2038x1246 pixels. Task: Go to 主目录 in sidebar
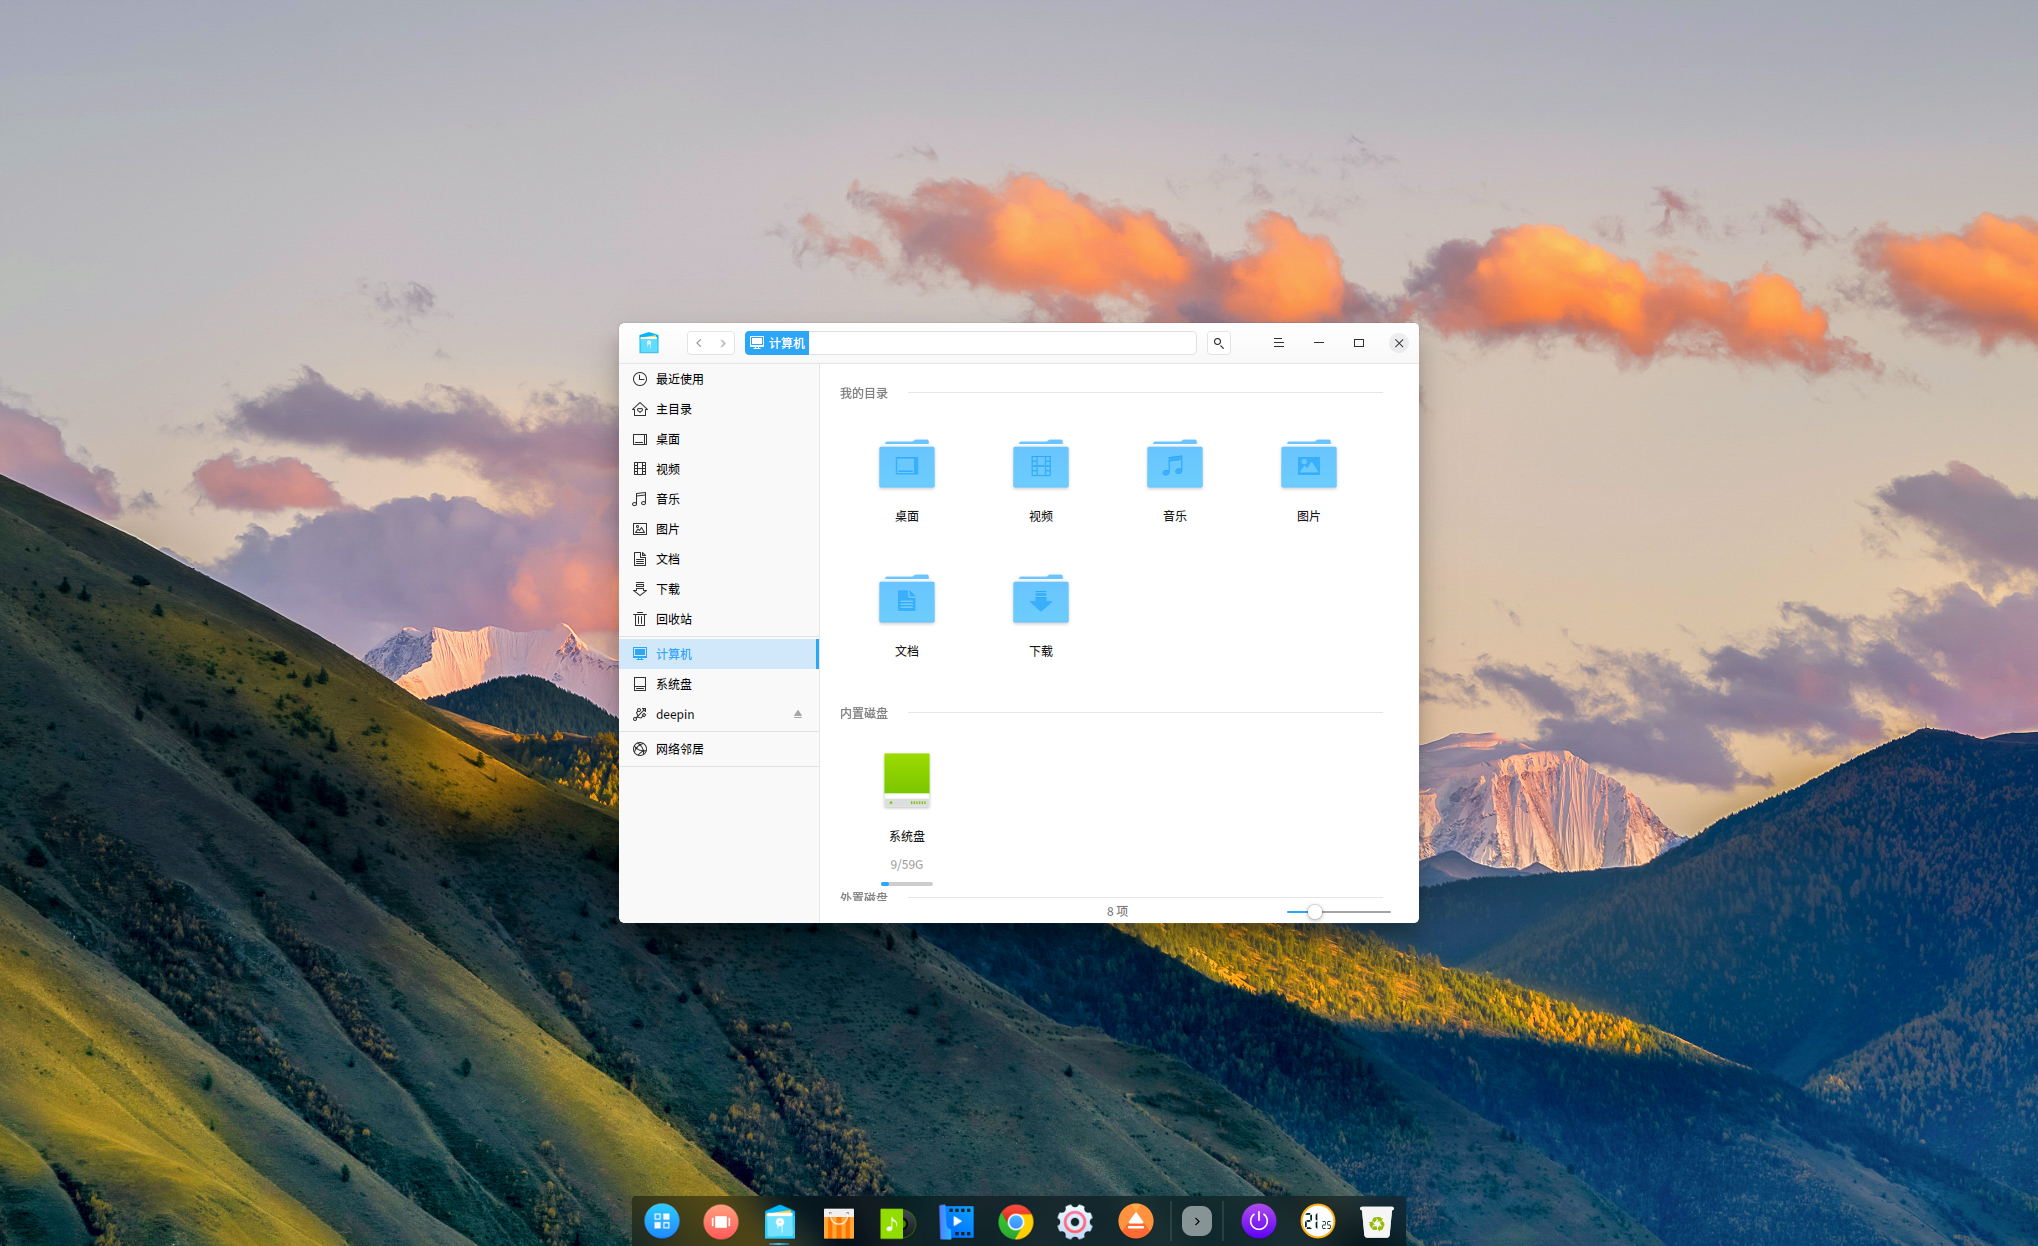coord(673,409)
